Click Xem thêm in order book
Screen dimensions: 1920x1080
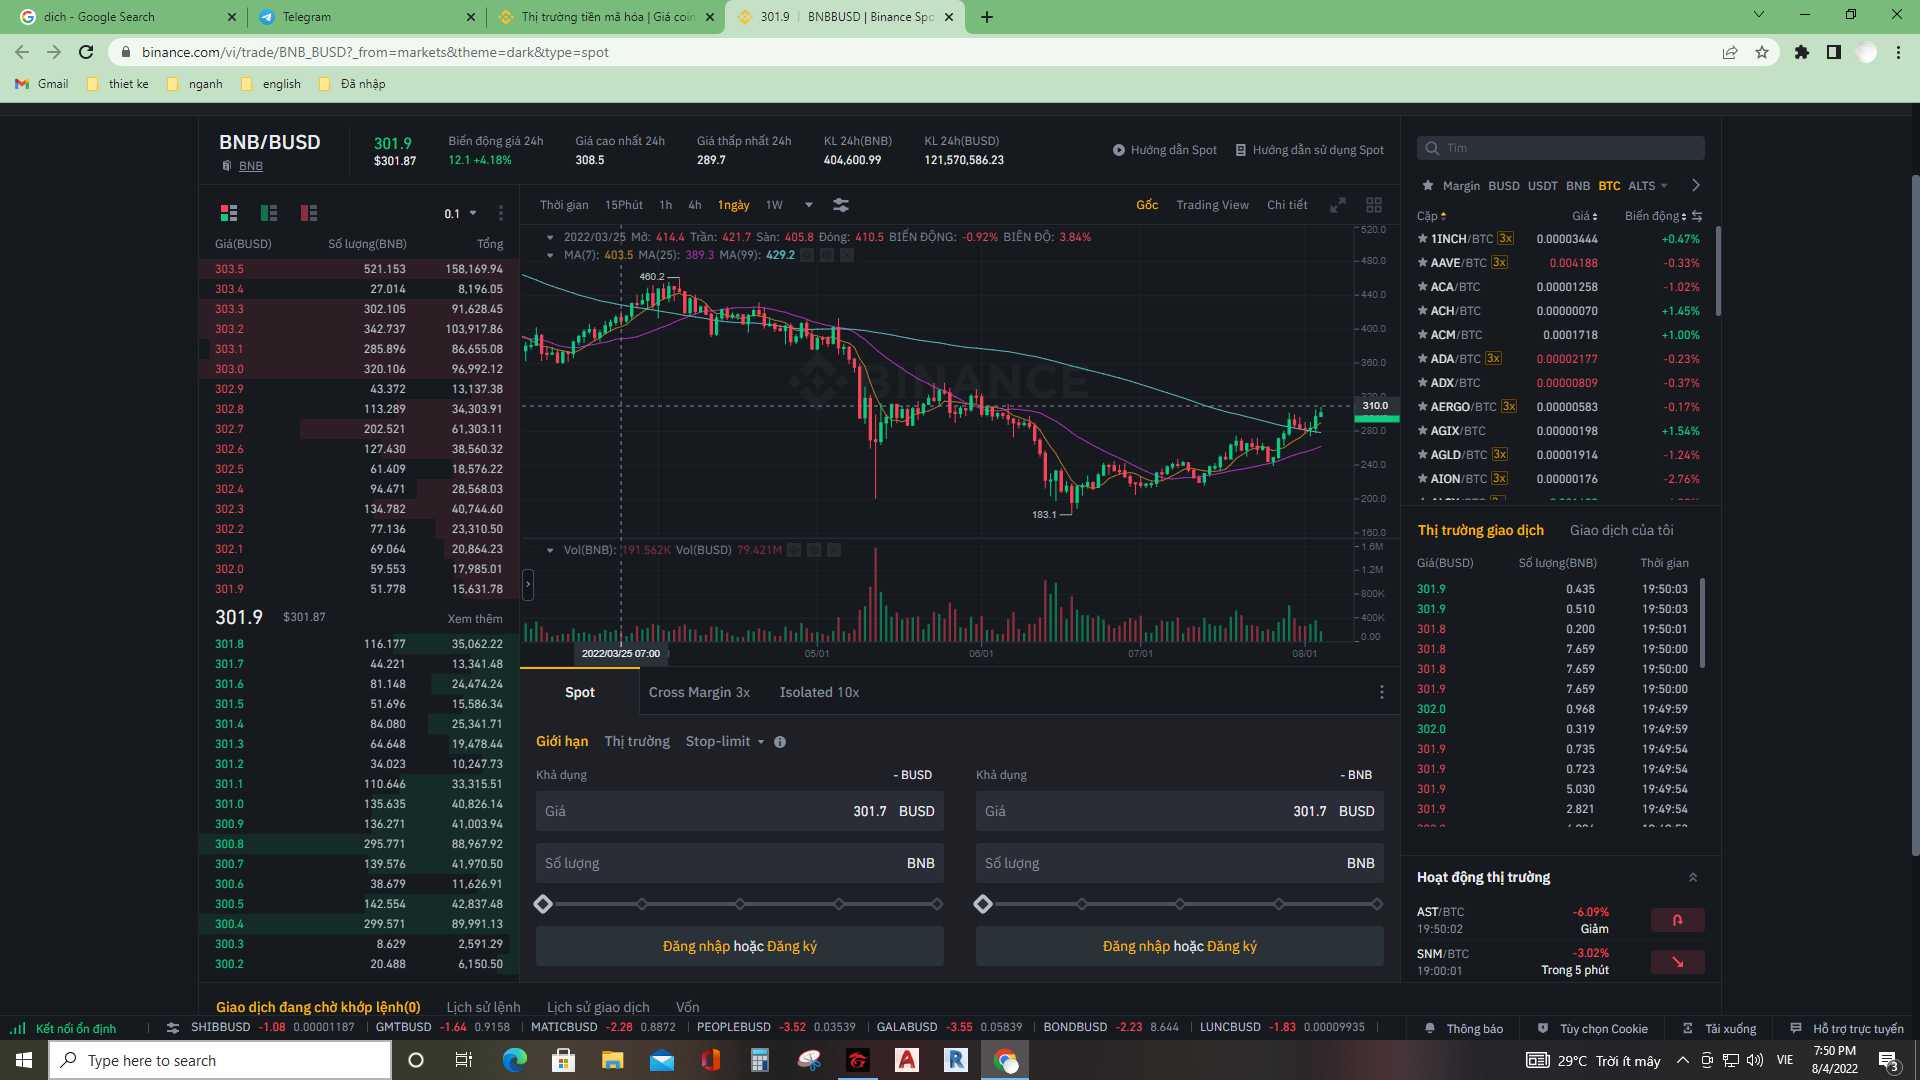[x=475, y=619]
